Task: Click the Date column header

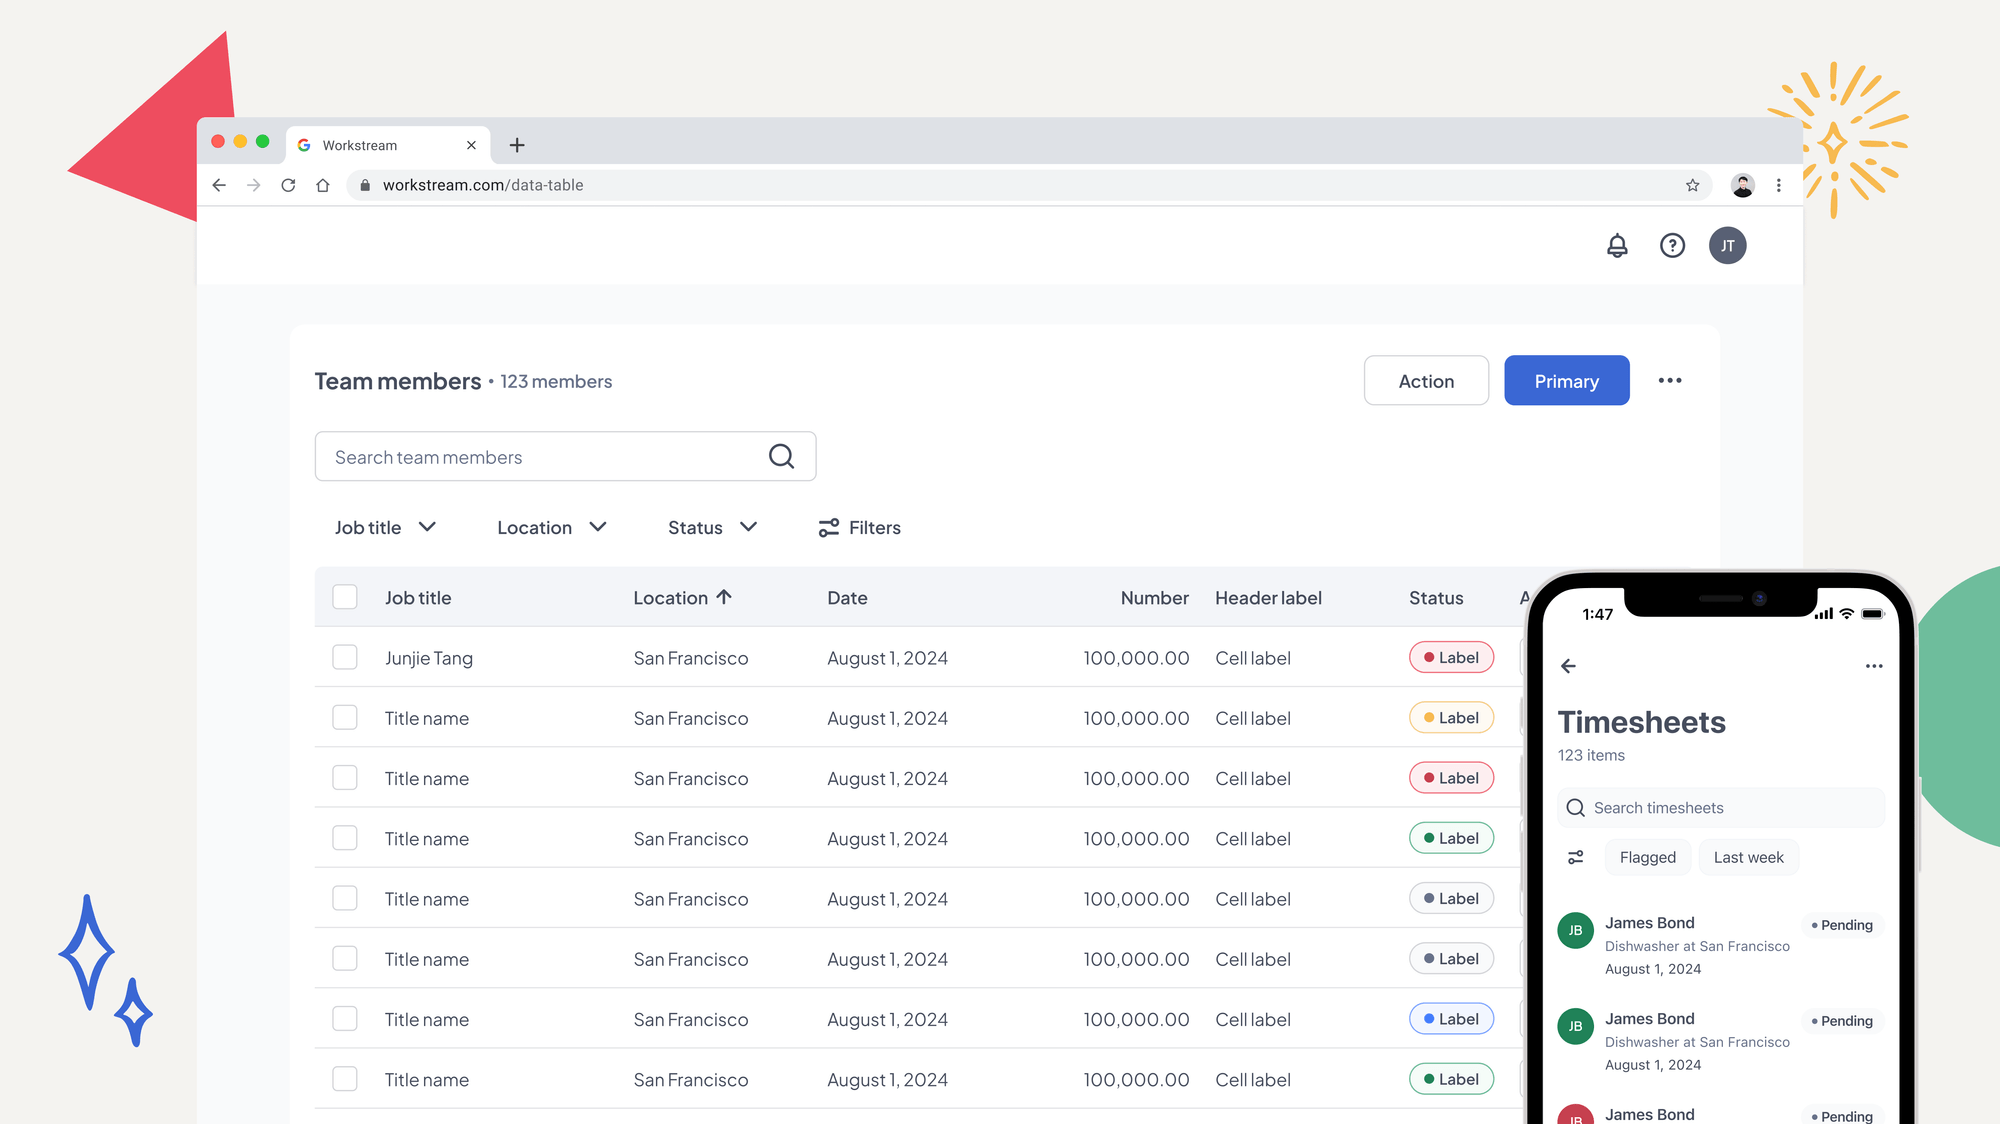Action: 847,598
